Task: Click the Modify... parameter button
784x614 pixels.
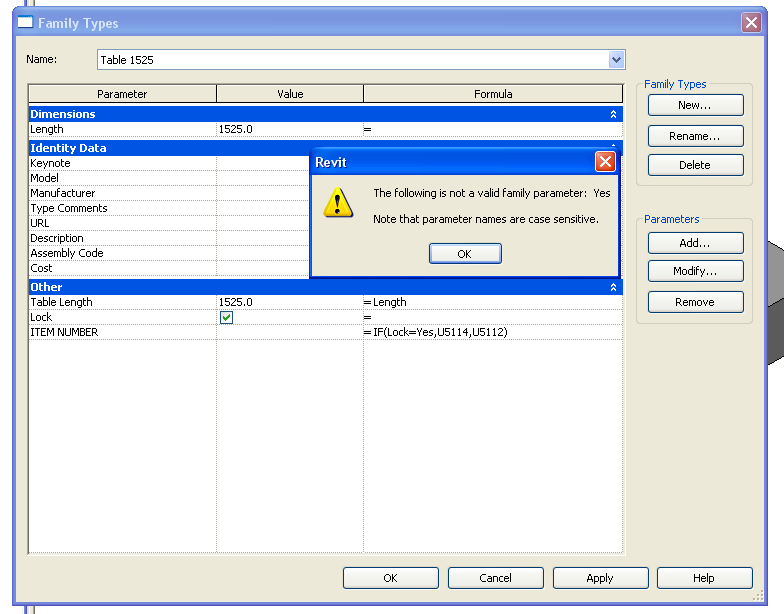Action: [x=696, y=271]
